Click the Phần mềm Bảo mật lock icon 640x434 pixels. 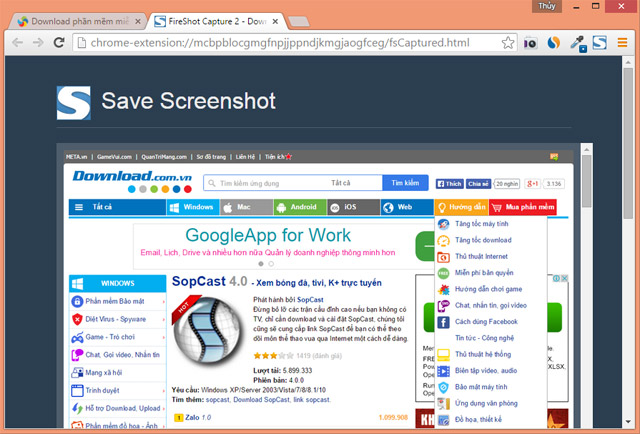point(77,301)
